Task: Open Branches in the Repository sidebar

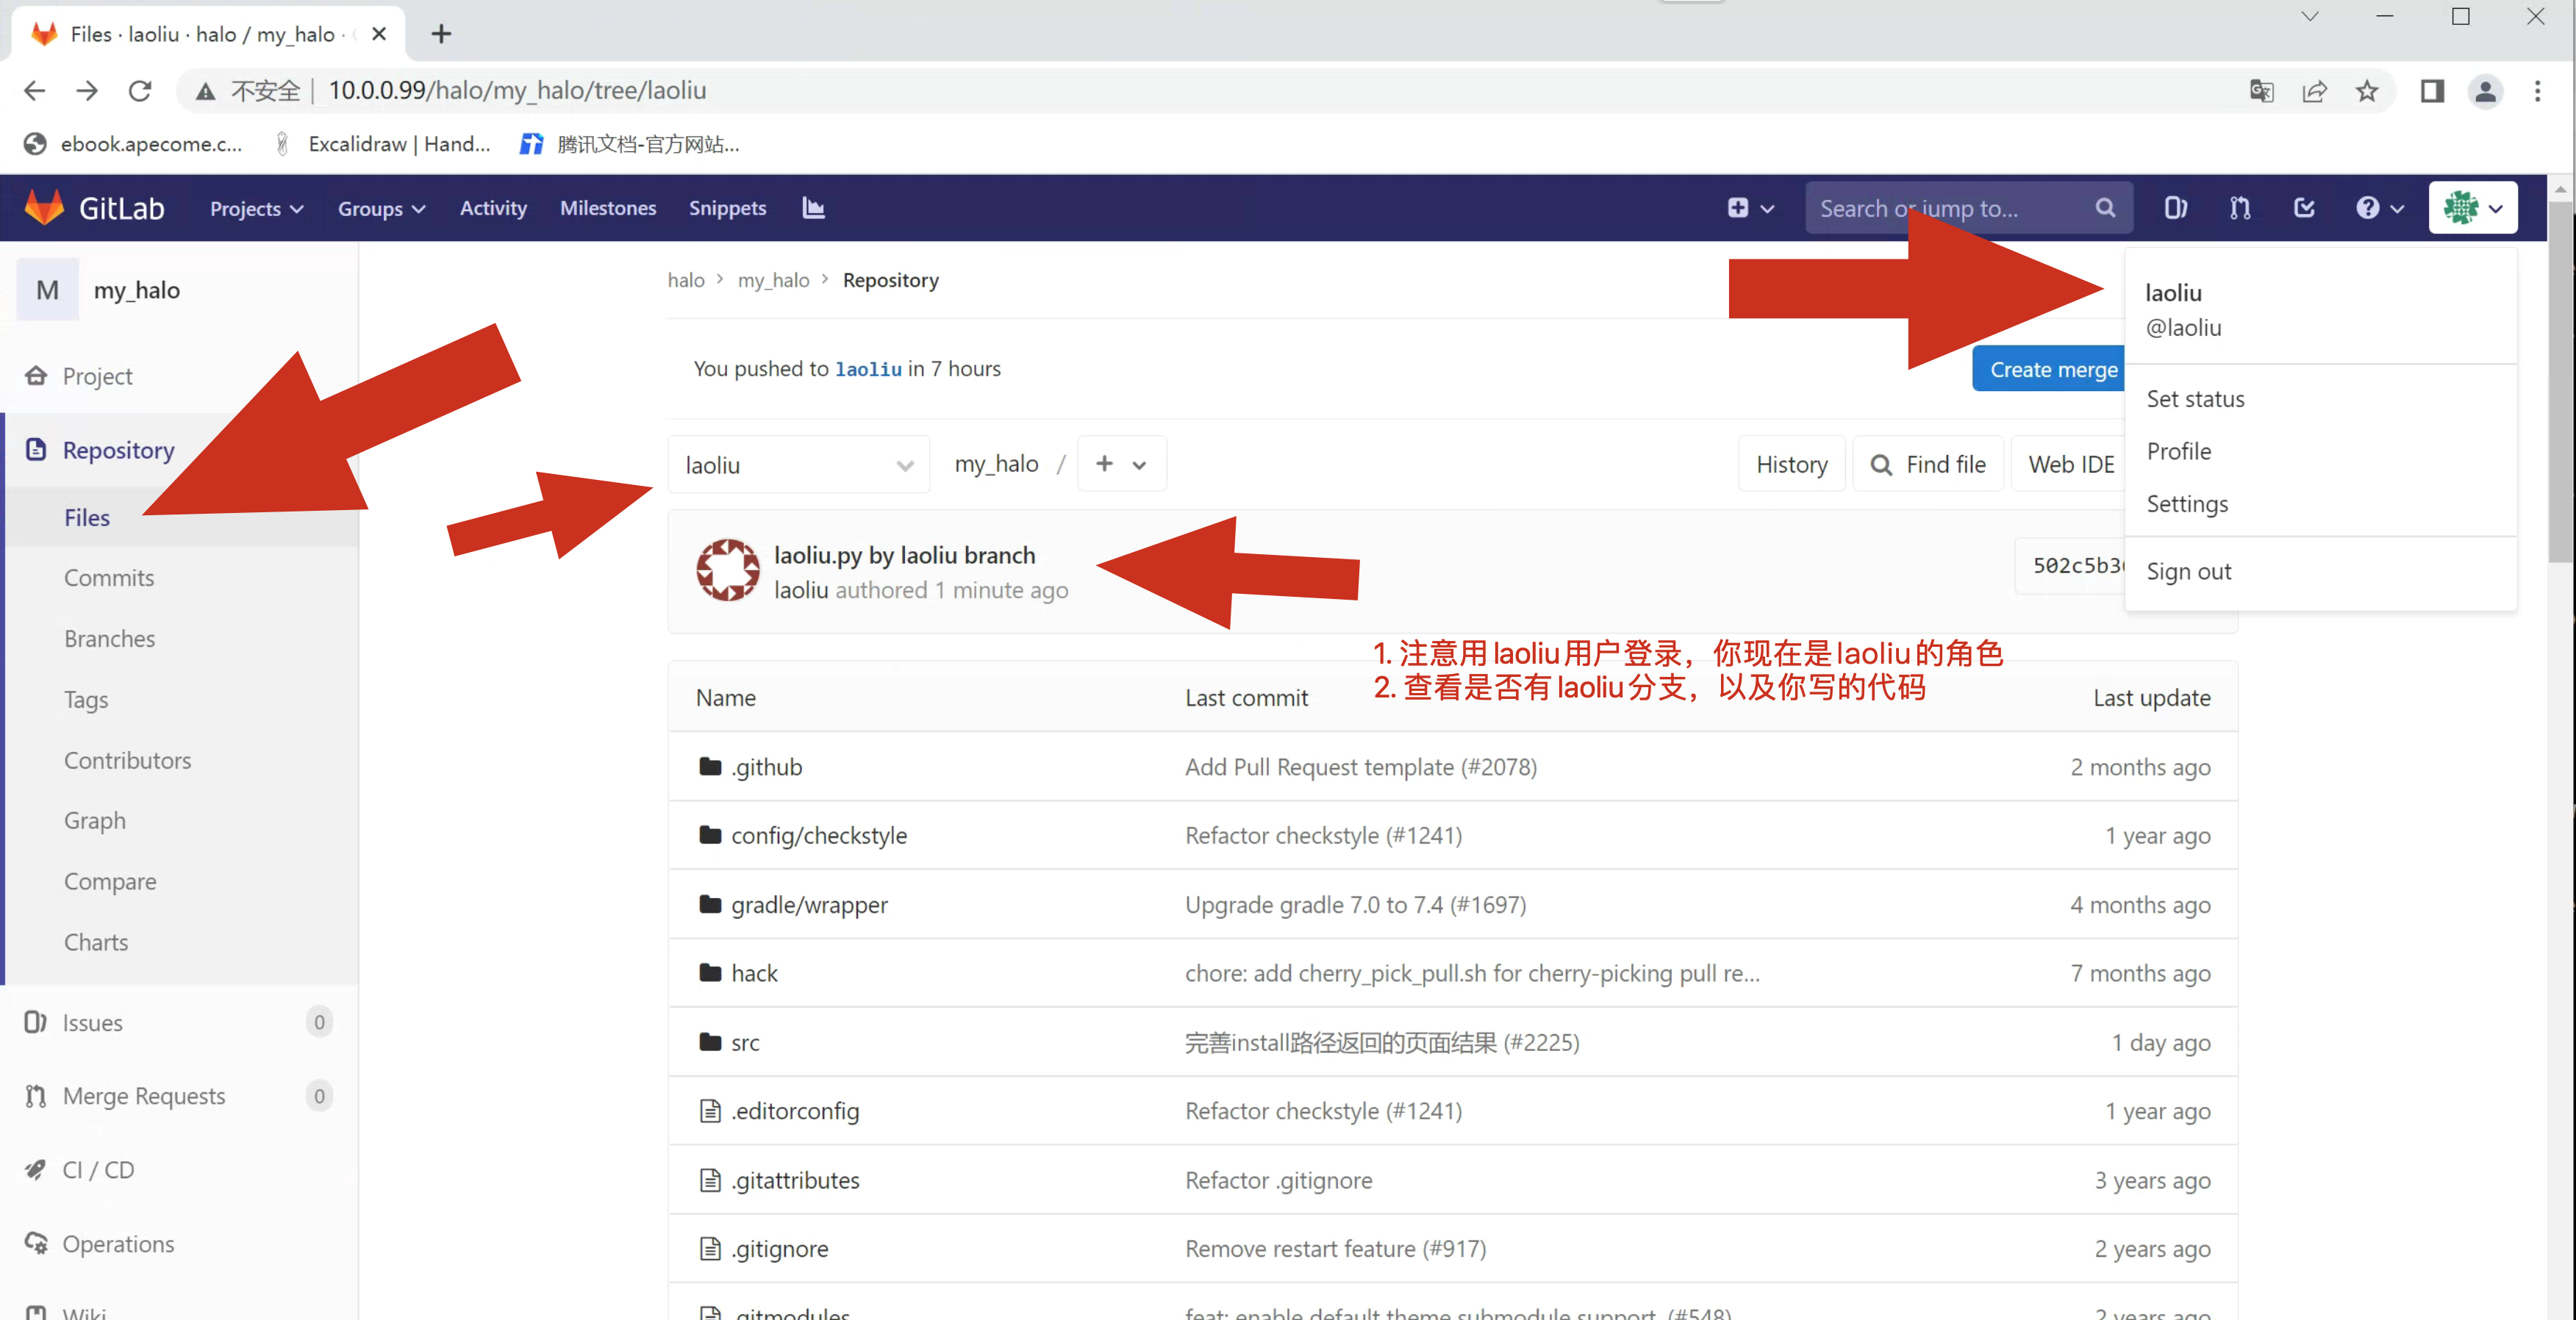Action: coord(109,639)
